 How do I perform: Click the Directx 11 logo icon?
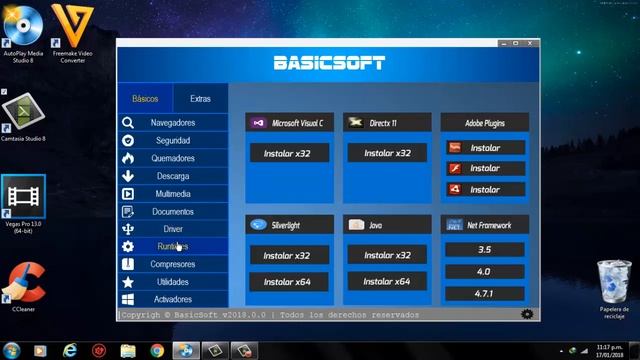coord(356,122)
